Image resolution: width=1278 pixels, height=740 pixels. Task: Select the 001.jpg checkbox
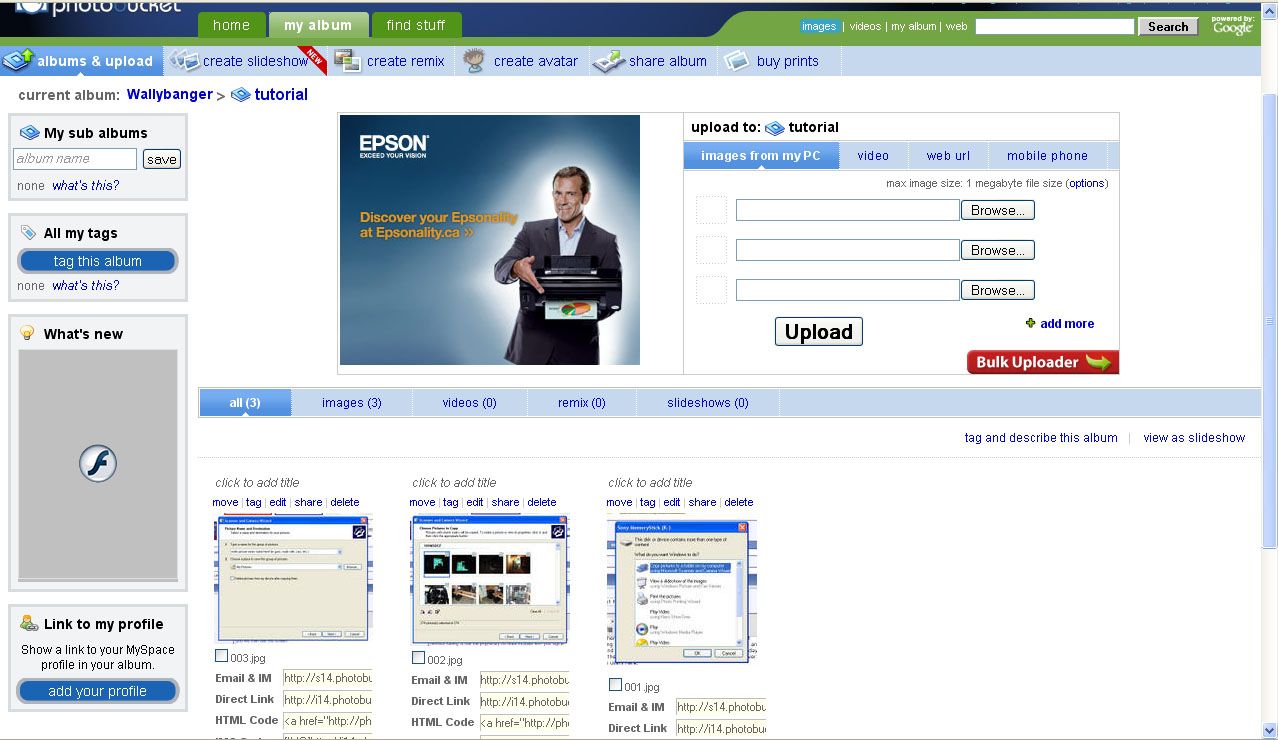(615, 685)
